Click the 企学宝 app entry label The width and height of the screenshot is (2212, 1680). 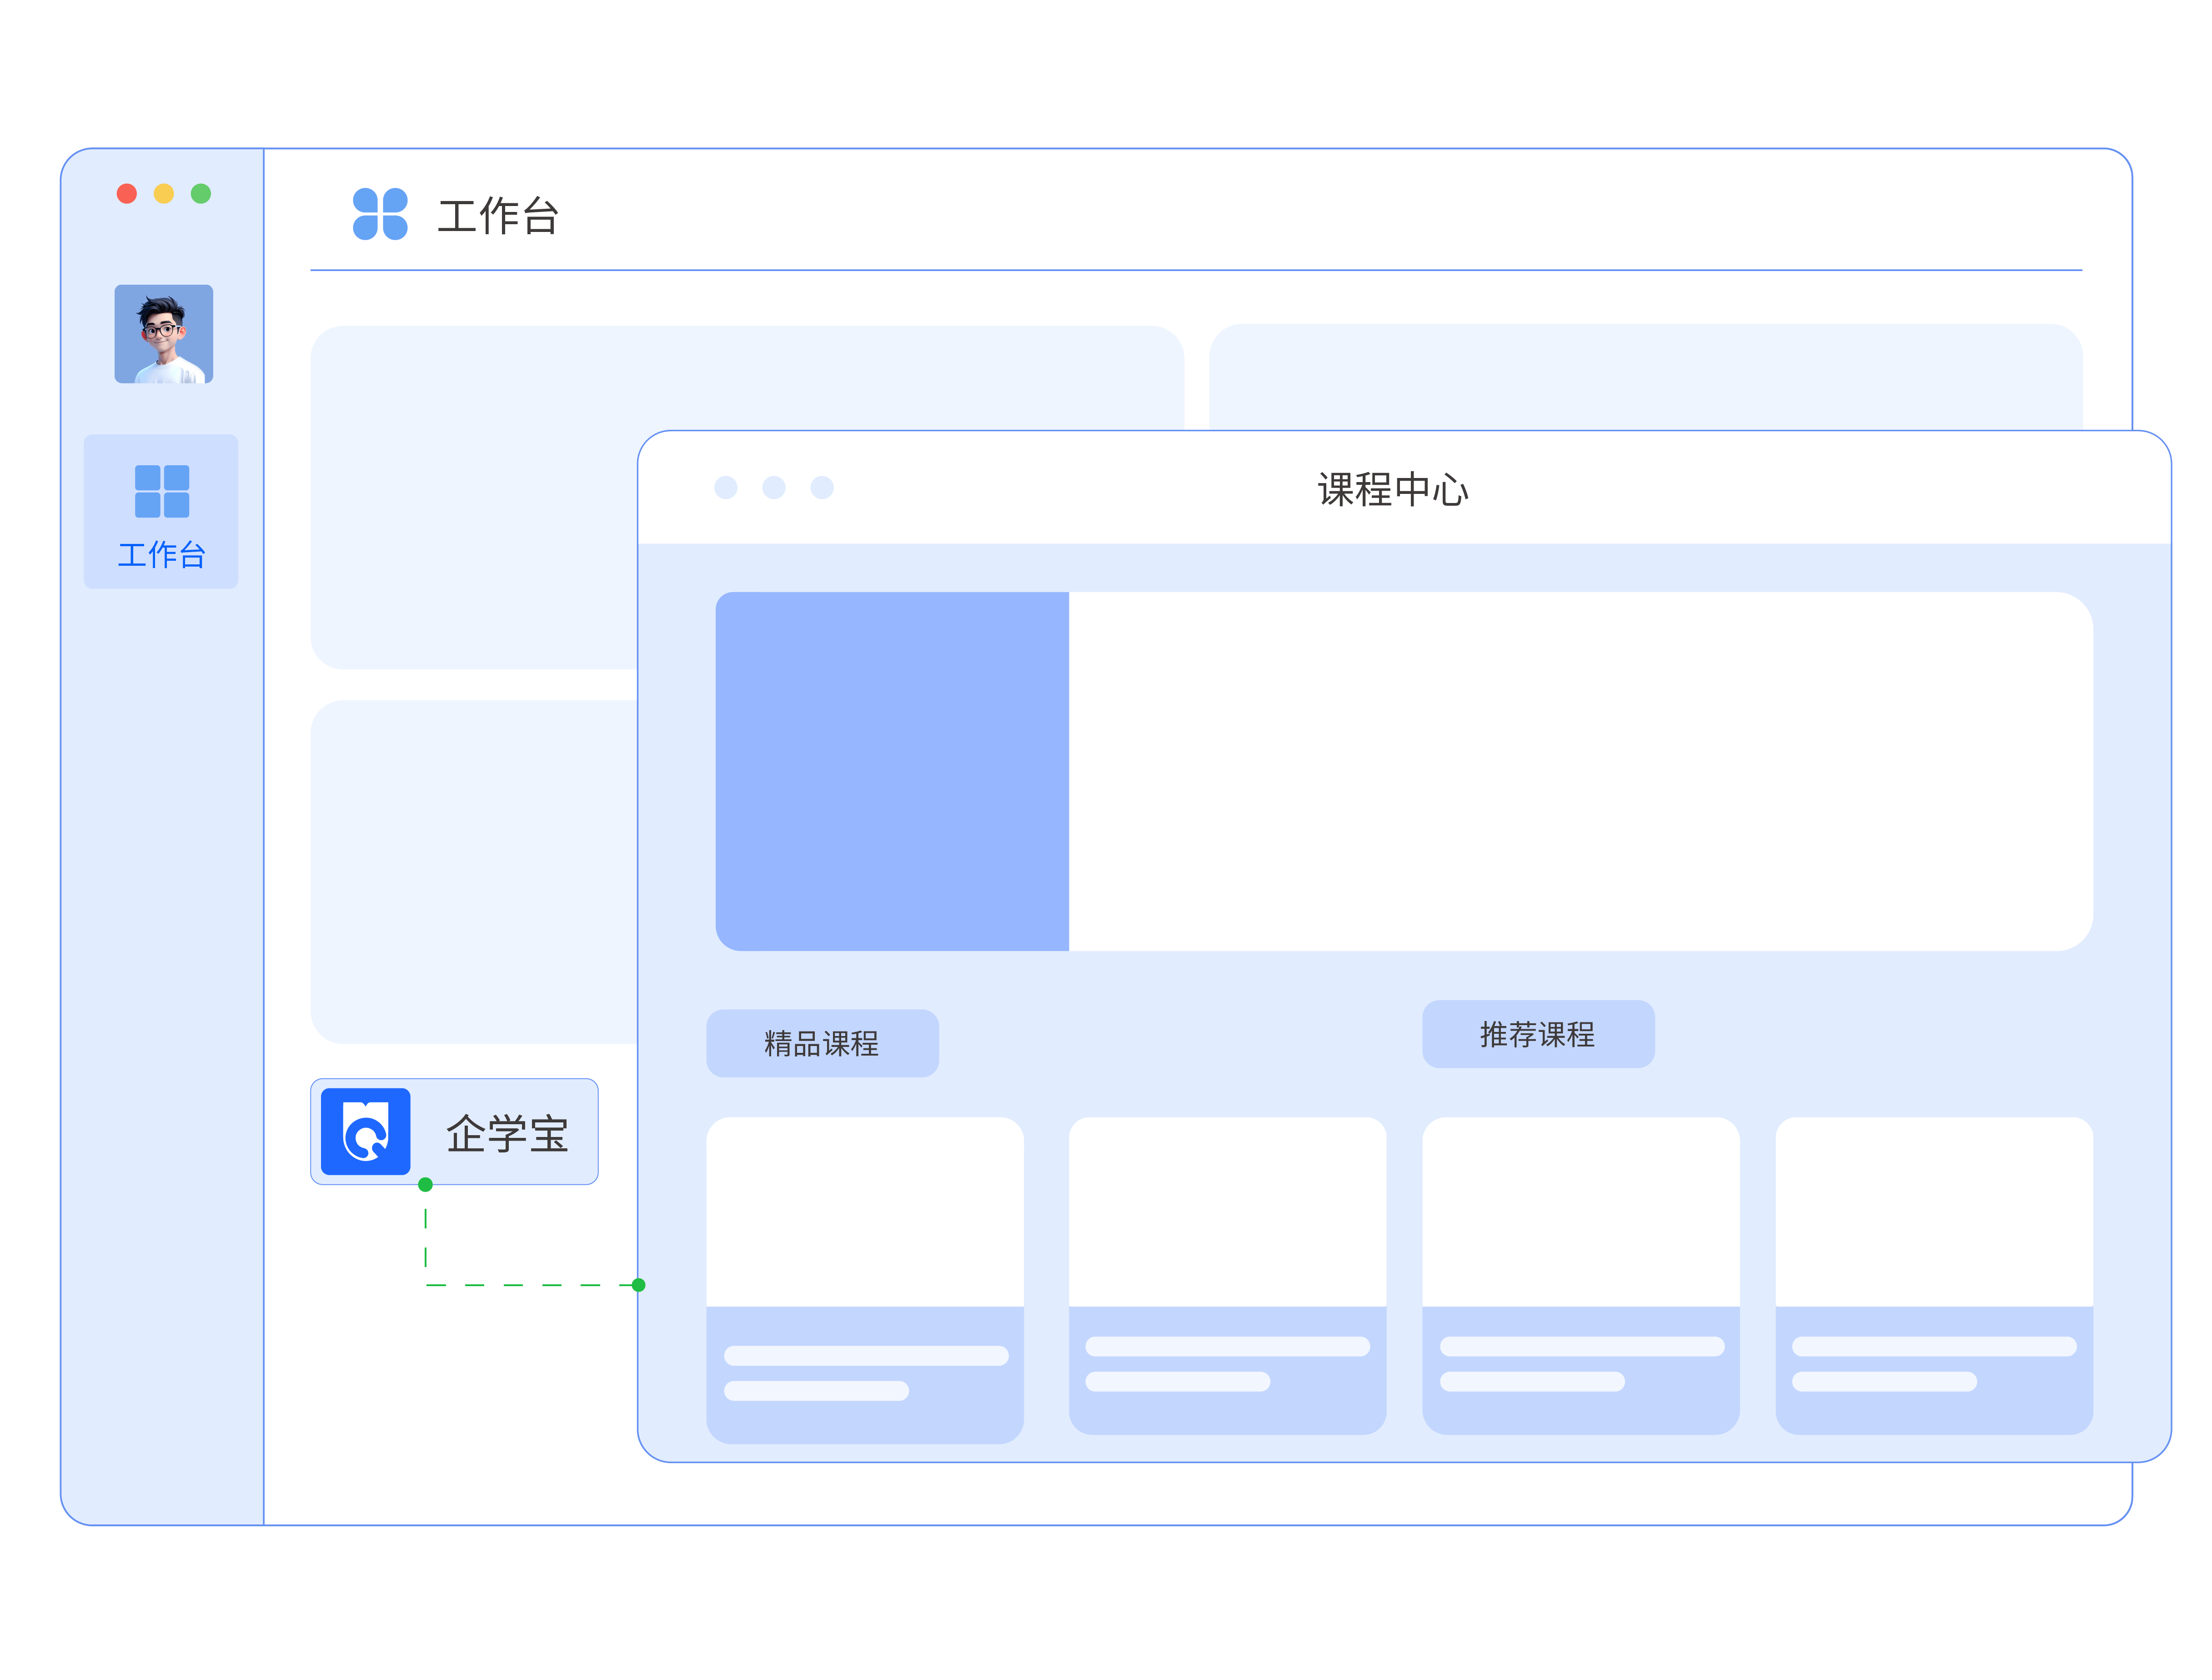tap(507, 1134)
